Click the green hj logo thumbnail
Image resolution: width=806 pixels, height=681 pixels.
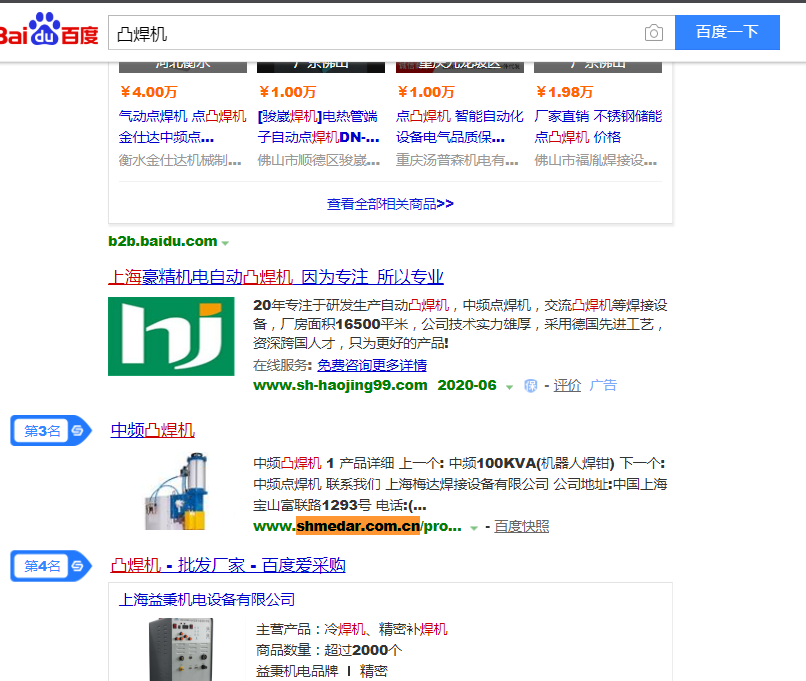coord(171,336)
